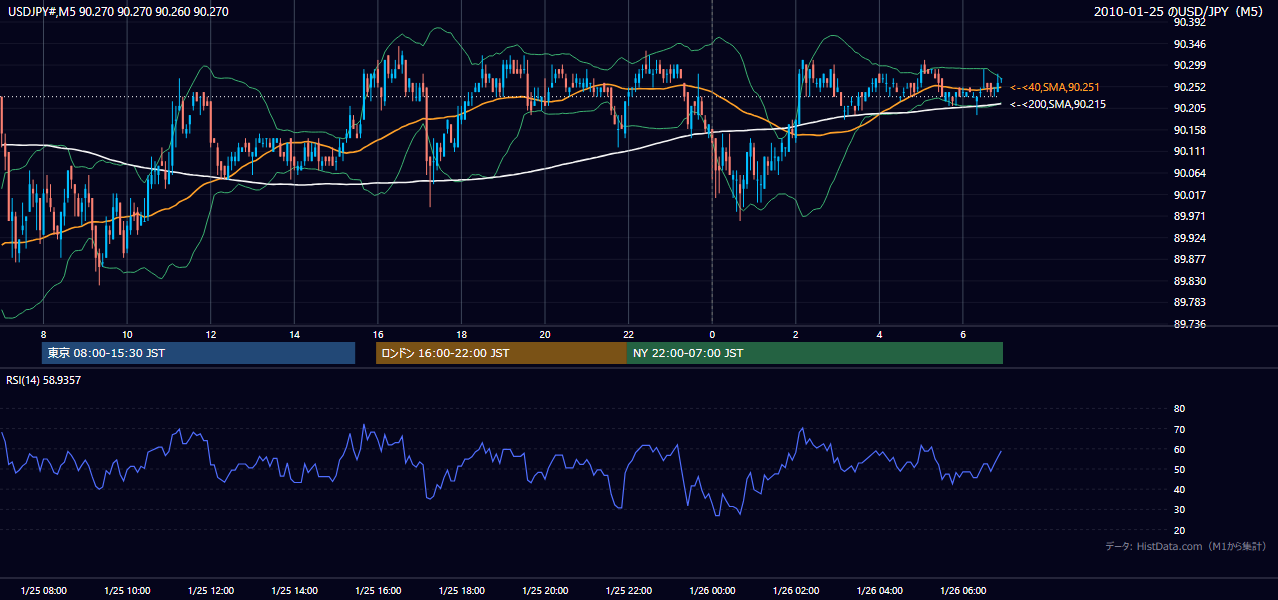Select the NY 22:00-07:00 JST session bar
Screen dimensions: 1278x600
[x=815, y=353]
